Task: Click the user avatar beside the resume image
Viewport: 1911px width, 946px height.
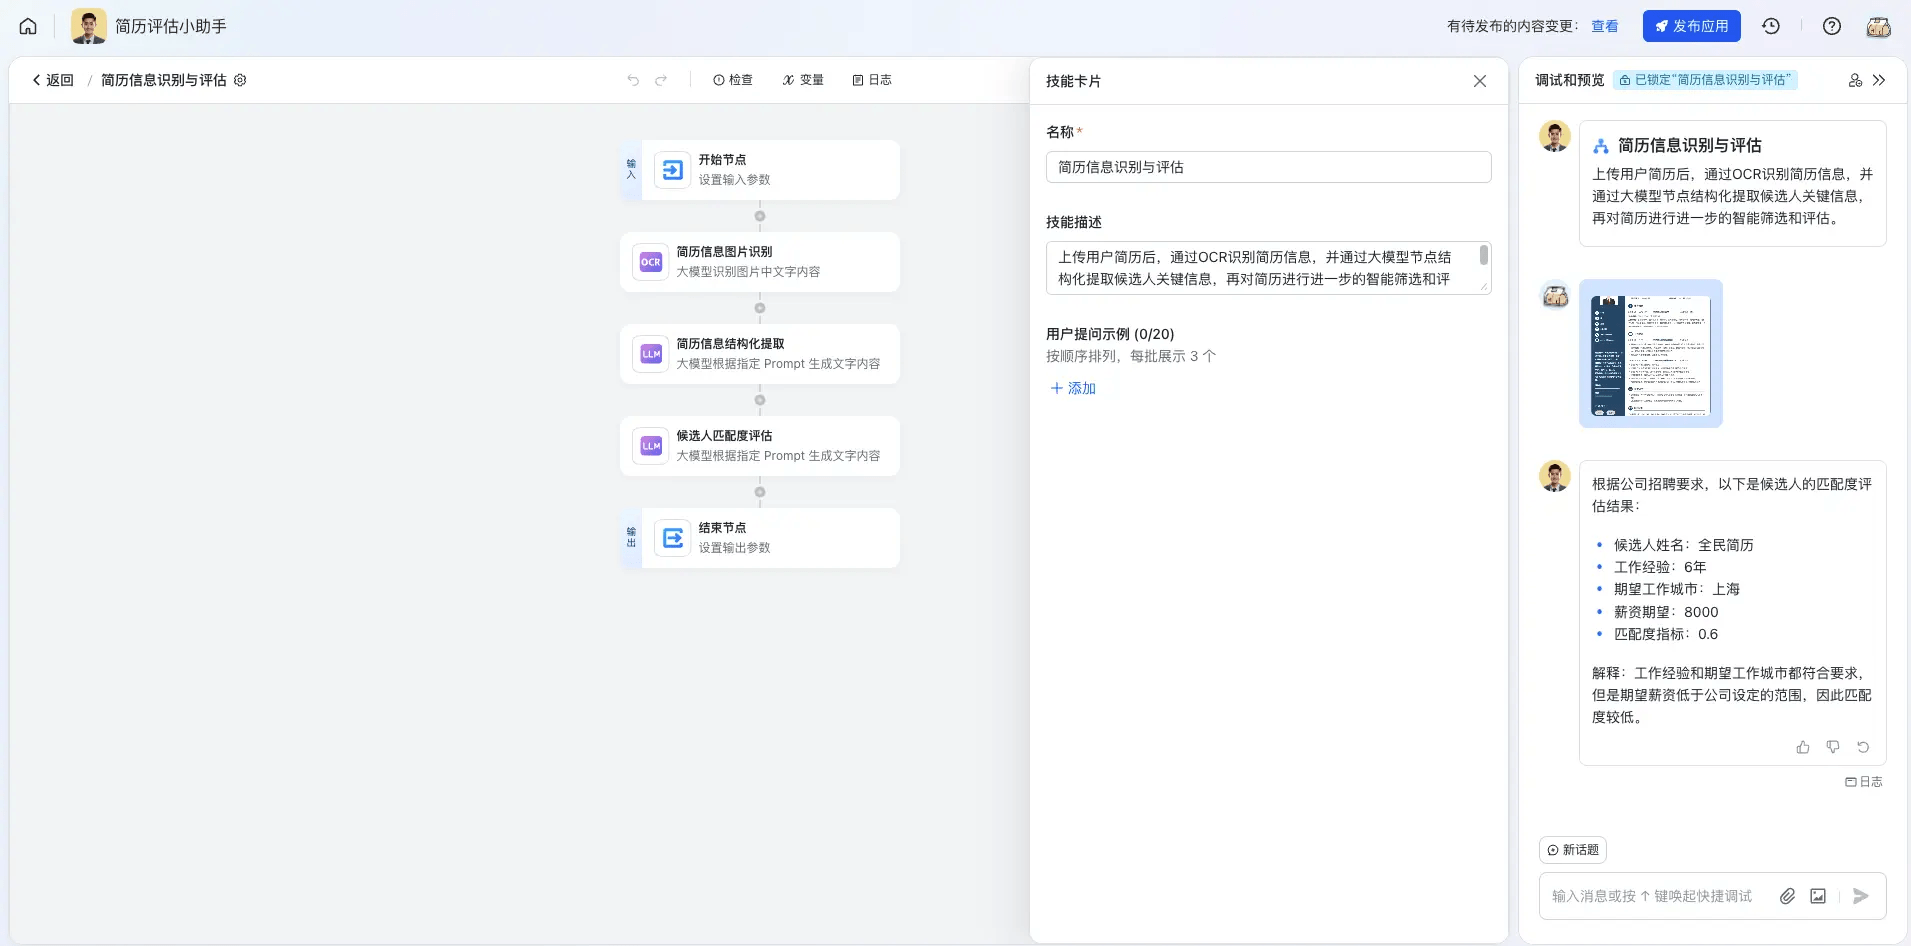Action: coord(1555,296)
